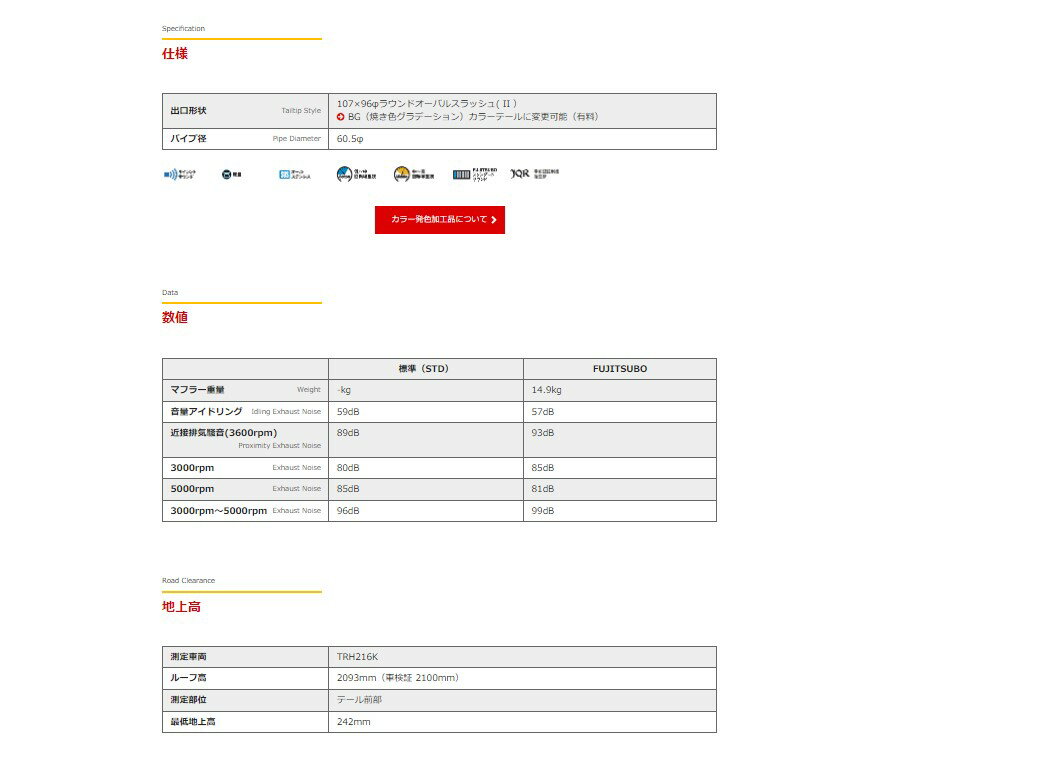
Task: Click the yellow circular gauge icon
Action: 401,174
